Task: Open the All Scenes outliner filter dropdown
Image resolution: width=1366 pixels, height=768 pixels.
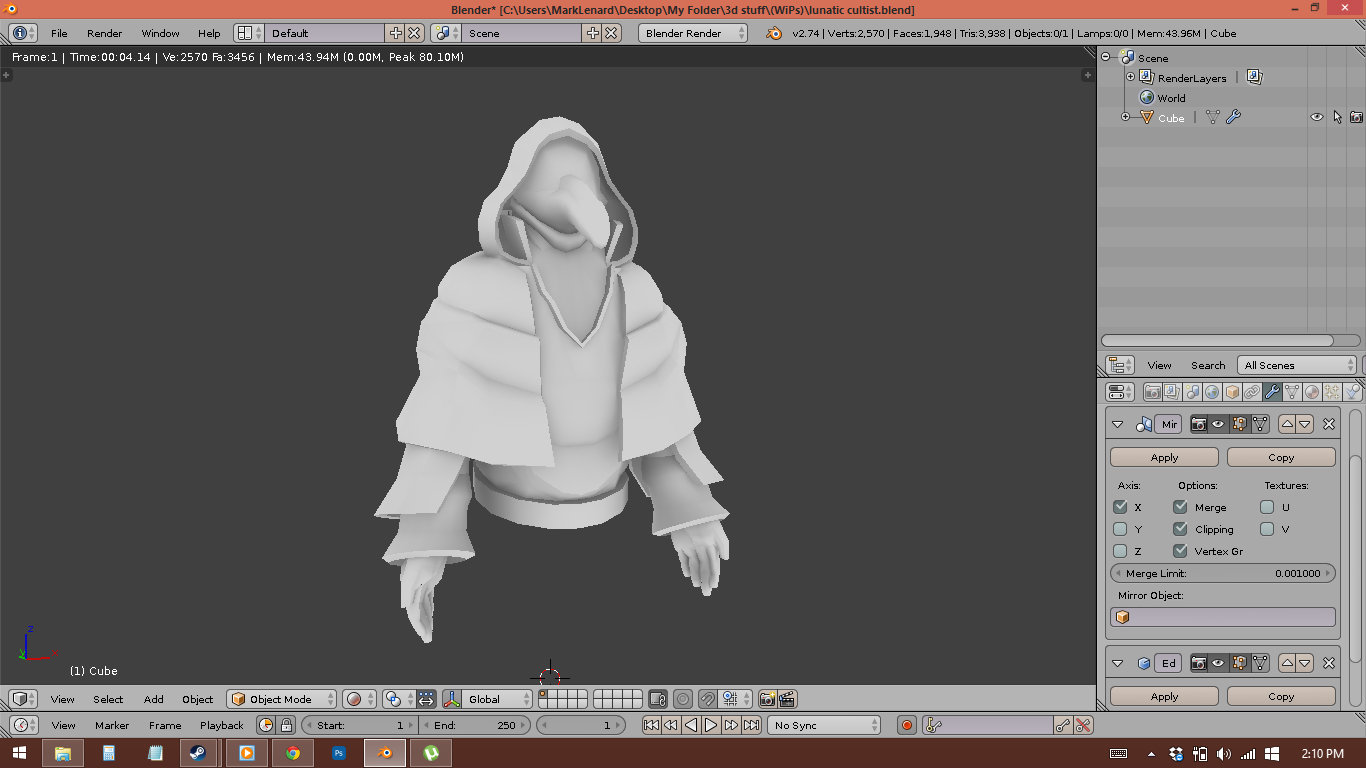Action: (1297, 365)
